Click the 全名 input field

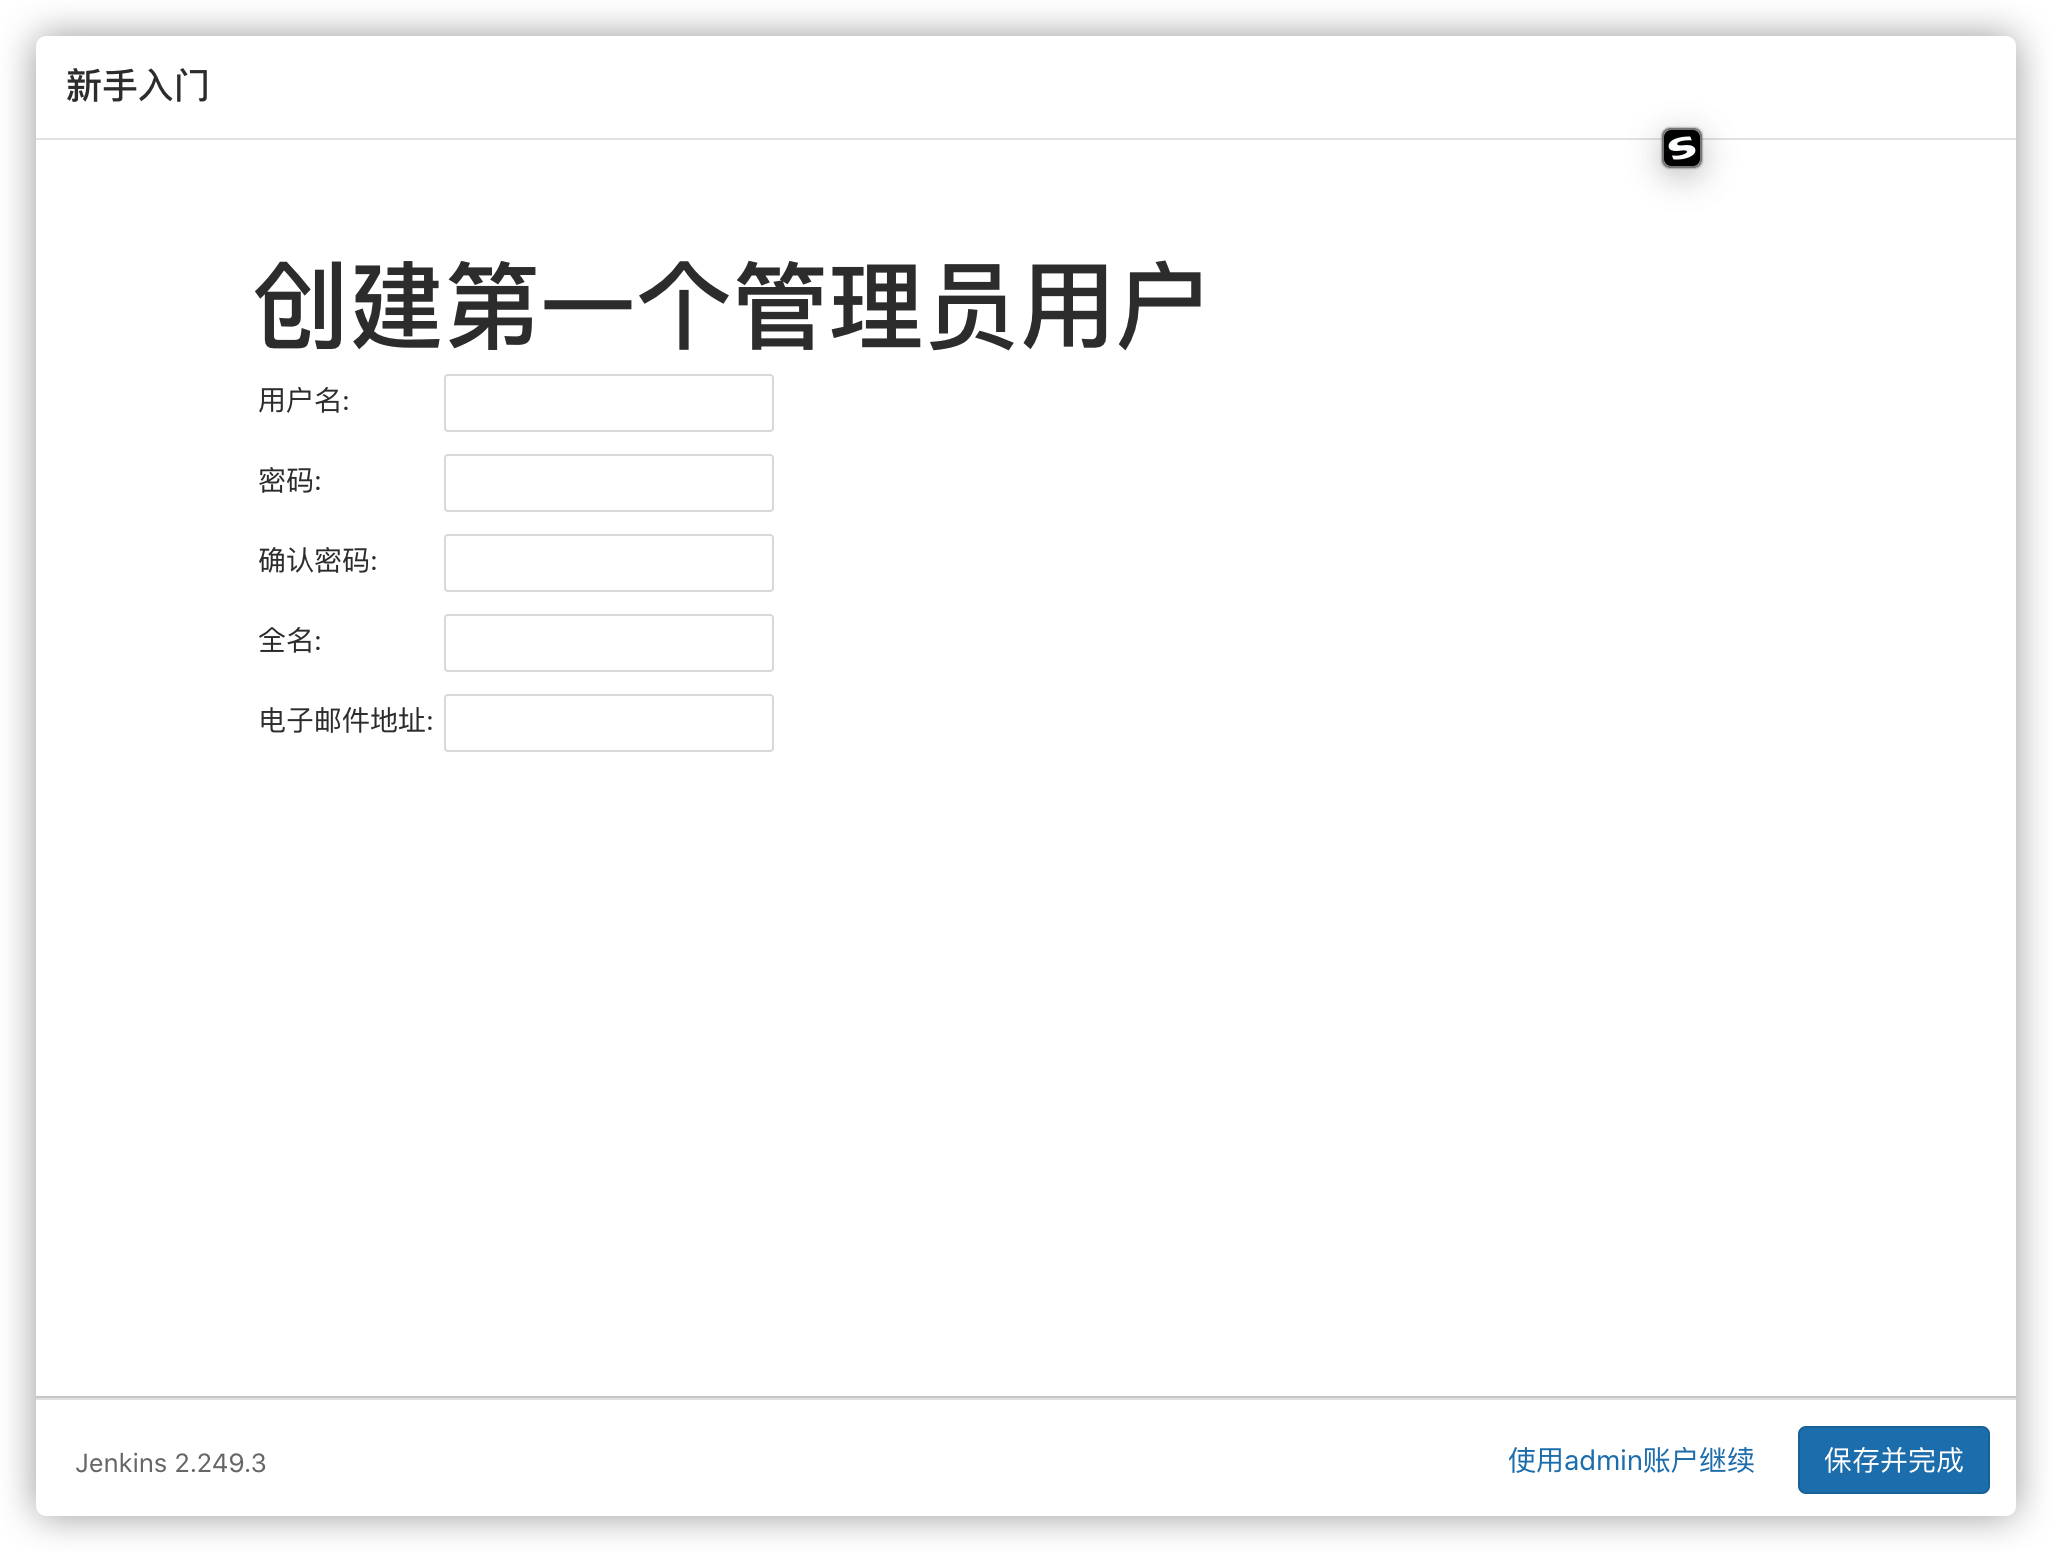coord(608,642)
